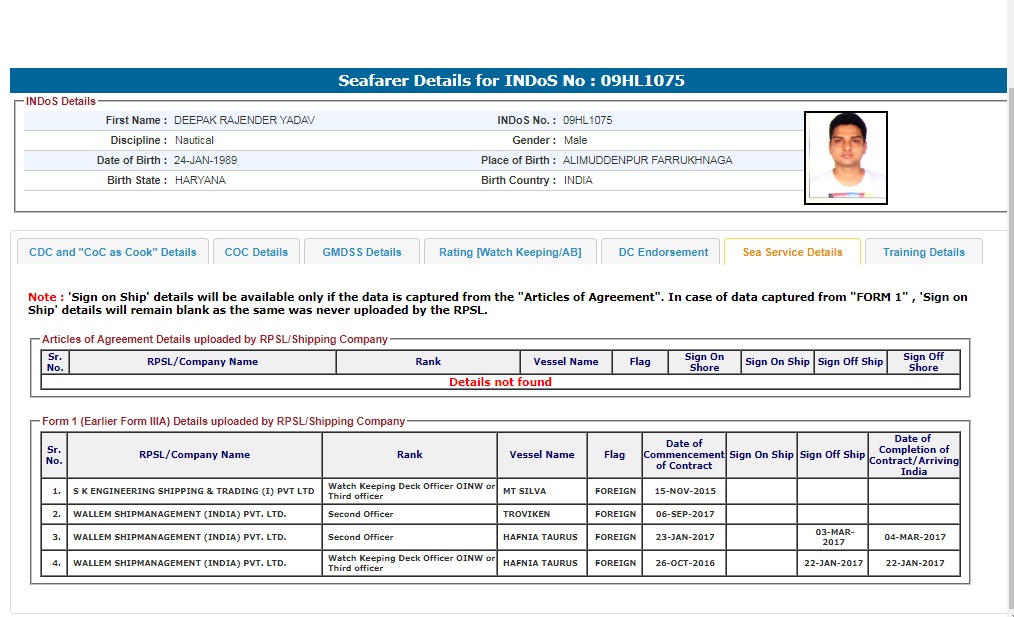This screenshot has width=1014, height=617.
Task: Open the CDC and CoC as Cook Details tab
Action: [113, 252]
